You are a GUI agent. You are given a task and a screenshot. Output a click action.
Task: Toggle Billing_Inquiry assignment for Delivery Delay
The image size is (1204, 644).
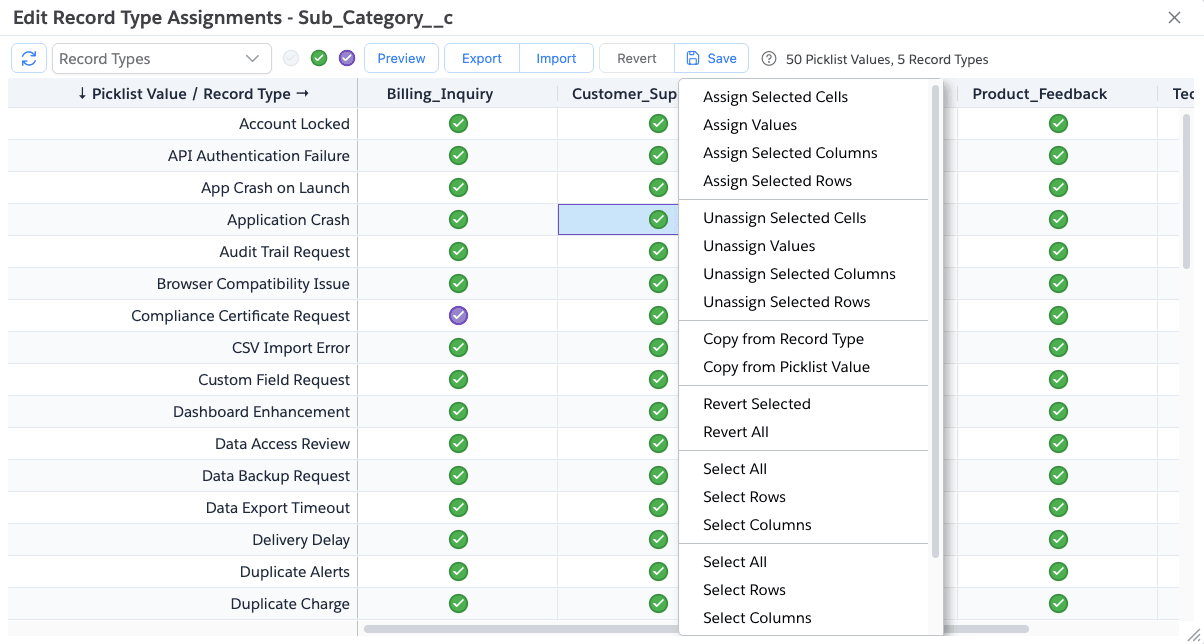tap(458, 540)
